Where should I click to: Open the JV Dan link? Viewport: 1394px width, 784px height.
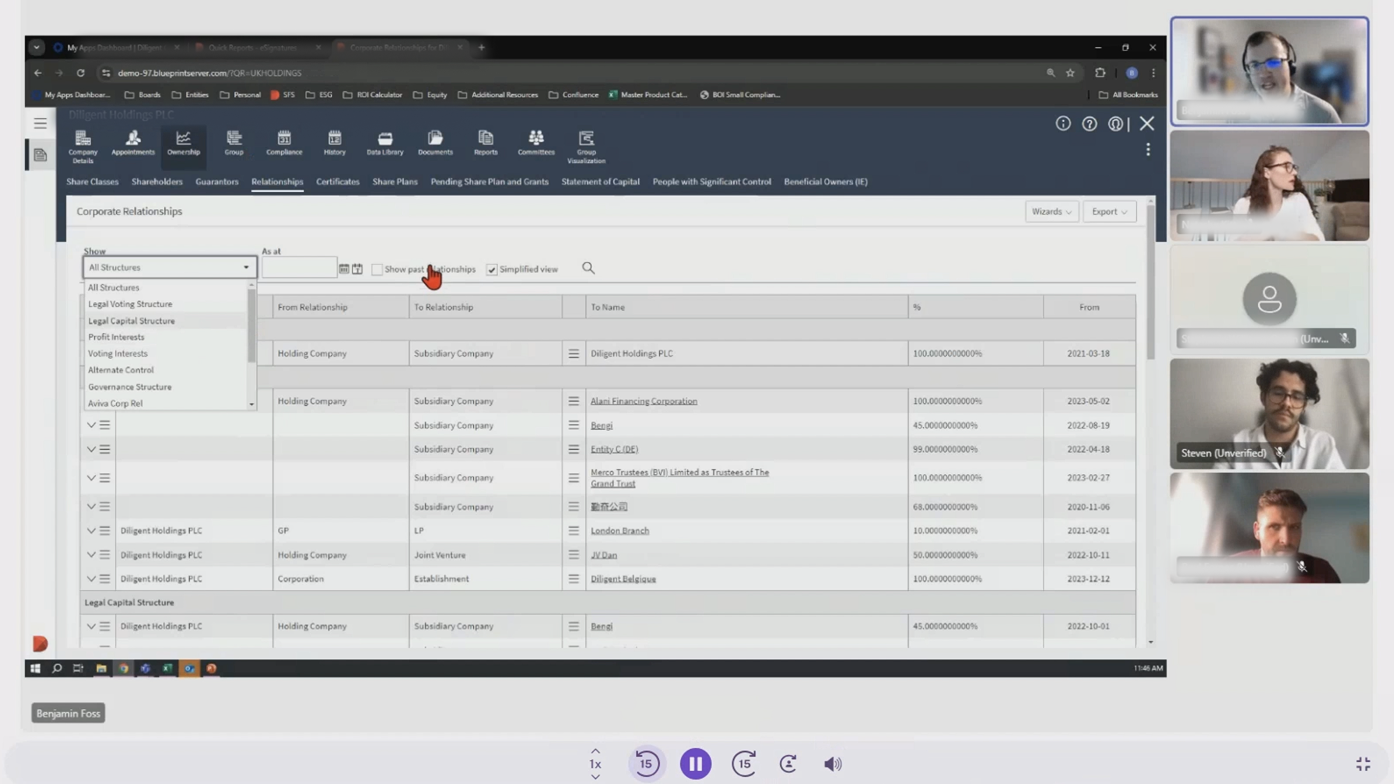604,555
